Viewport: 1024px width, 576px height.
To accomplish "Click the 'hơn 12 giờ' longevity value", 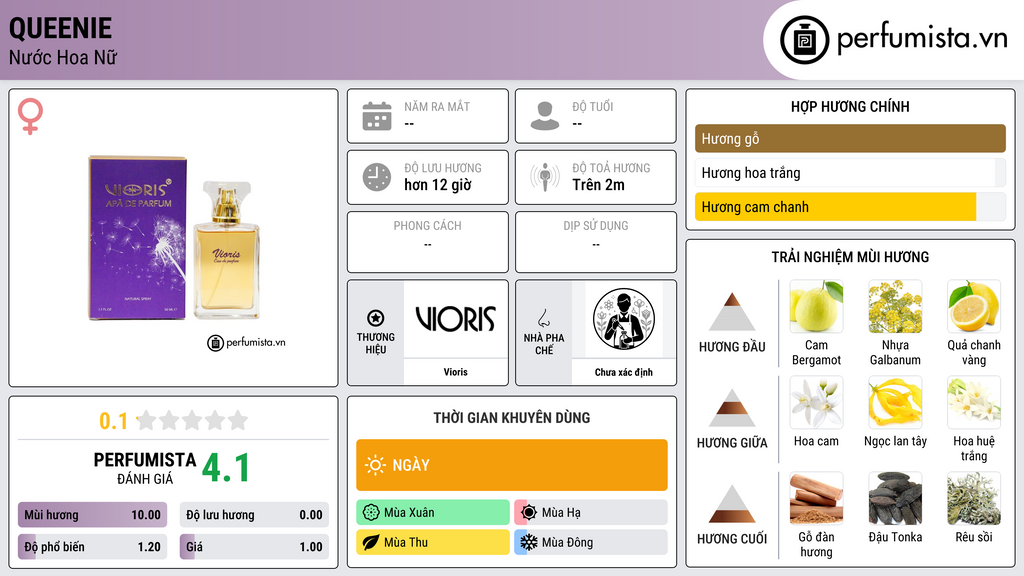I will (x=438, y=185).
